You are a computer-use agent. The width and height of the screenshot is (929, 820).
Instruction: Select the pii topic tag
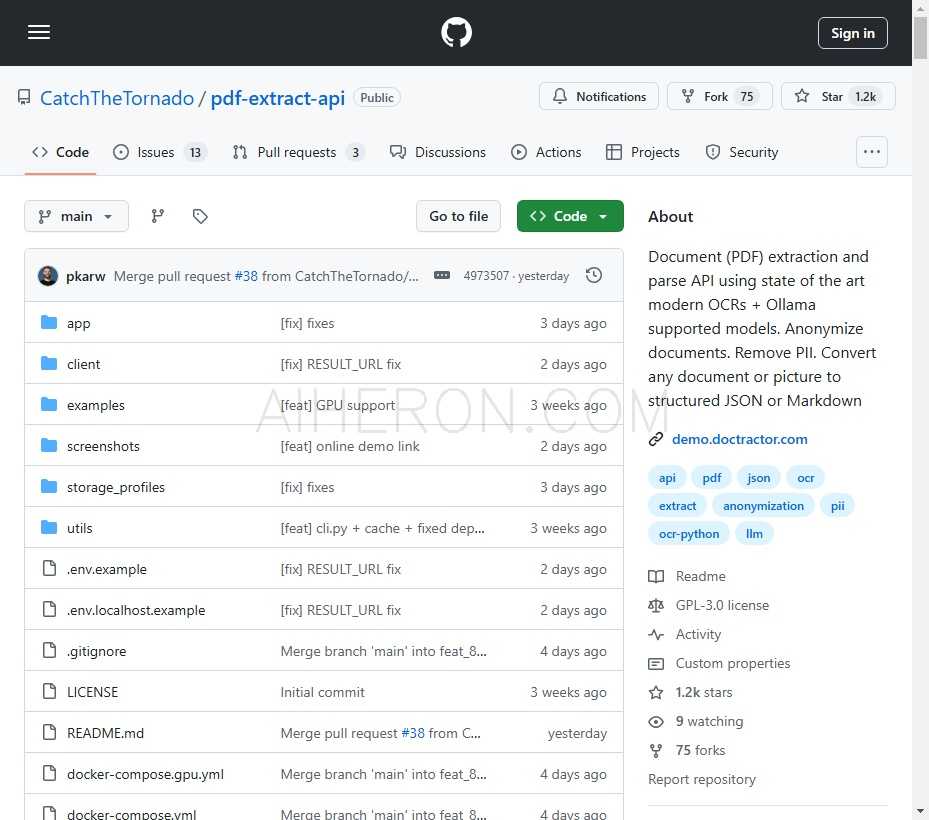tap(837, 505)
